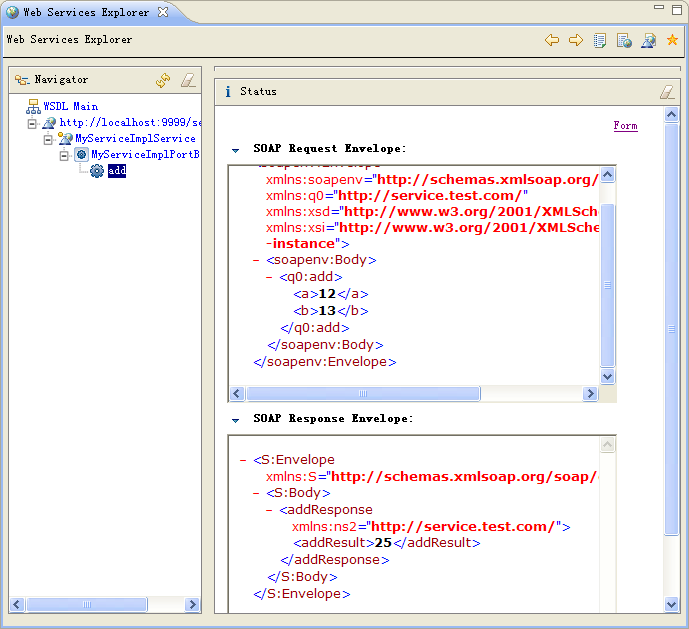
Task: Click the response envelope scroll up arrow
Action: pyautogui.click(x=607, y=445)
